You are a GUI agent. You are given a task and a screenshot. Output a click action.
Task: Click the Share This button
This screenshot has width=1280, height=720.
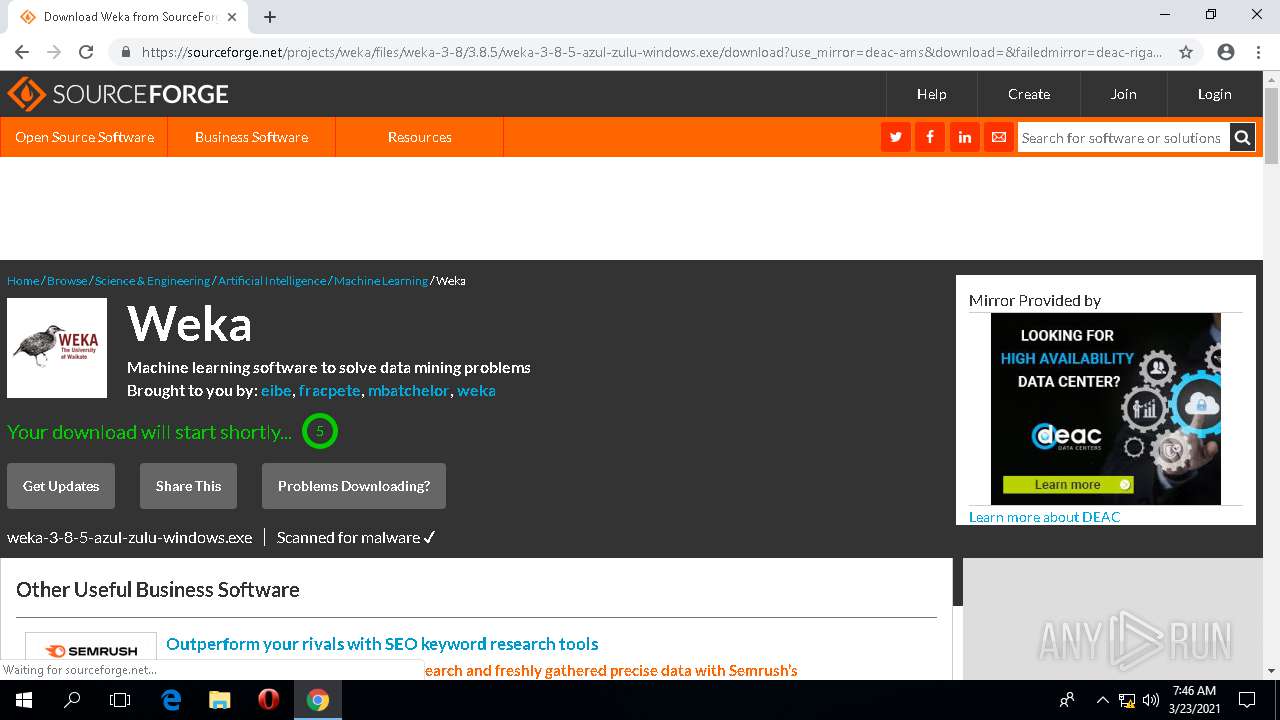(x=188, y=486)
